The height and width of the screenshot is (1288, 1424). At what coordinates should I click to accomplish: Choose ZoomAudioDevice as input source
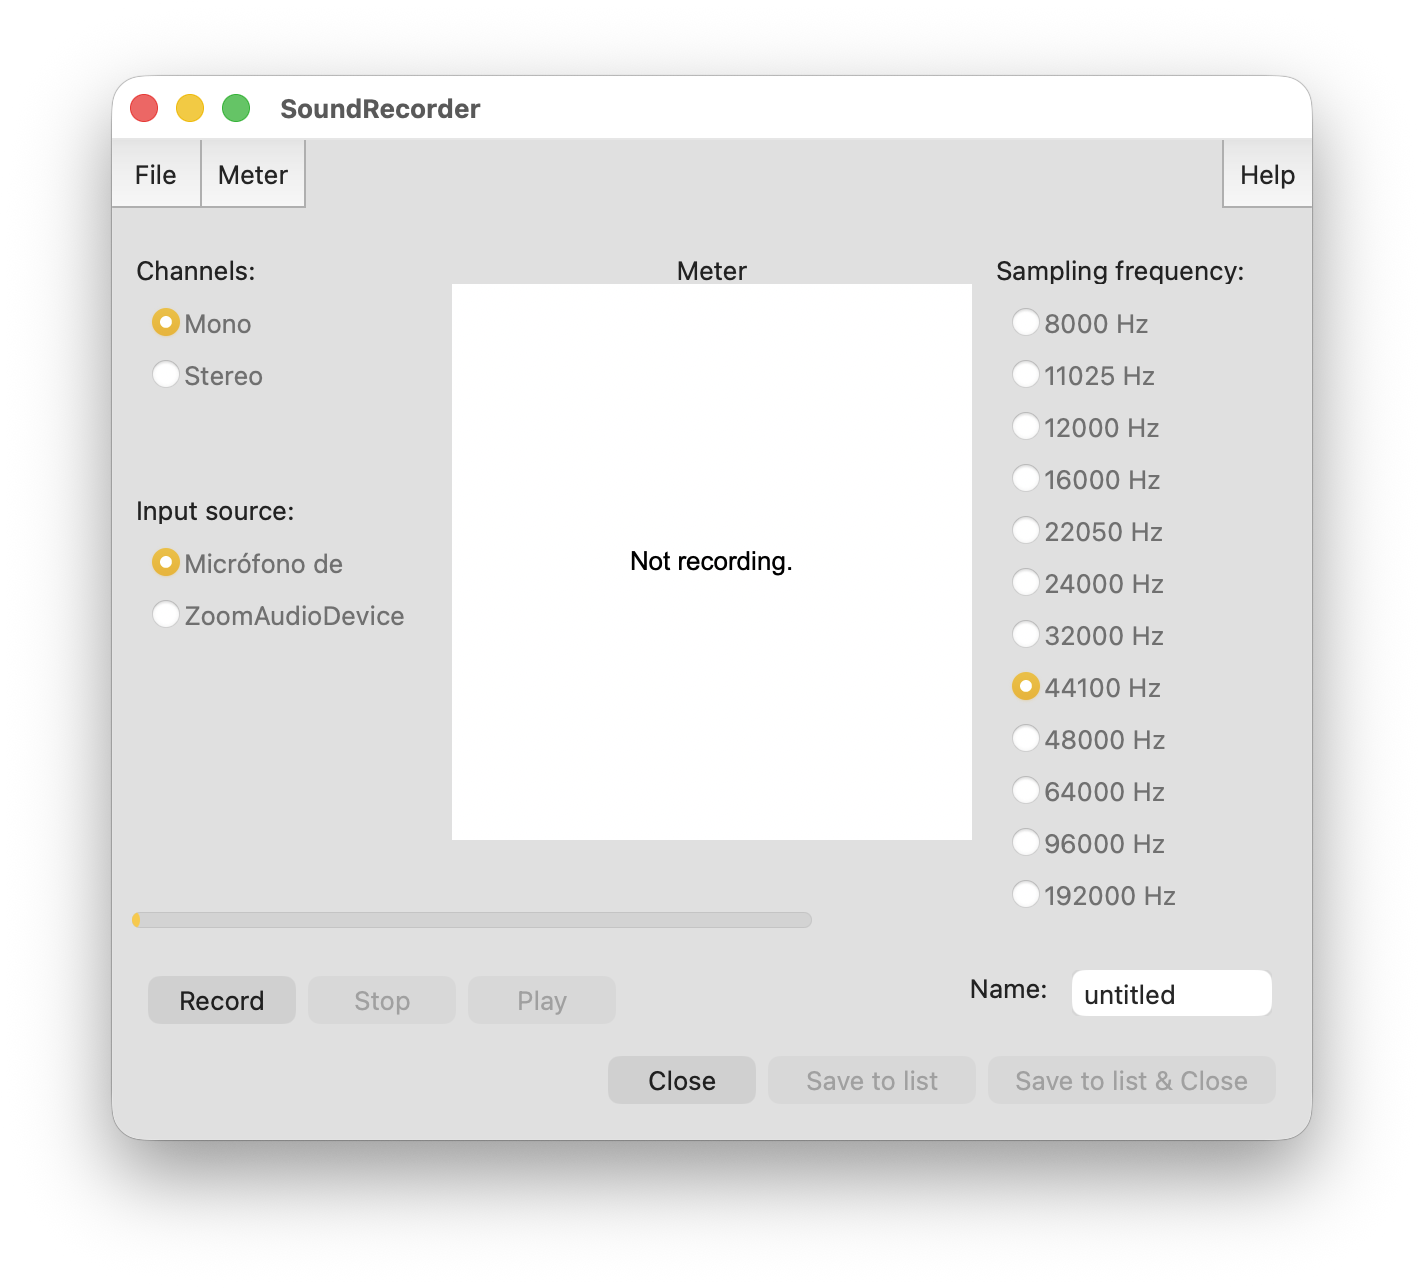pos(166,615)
